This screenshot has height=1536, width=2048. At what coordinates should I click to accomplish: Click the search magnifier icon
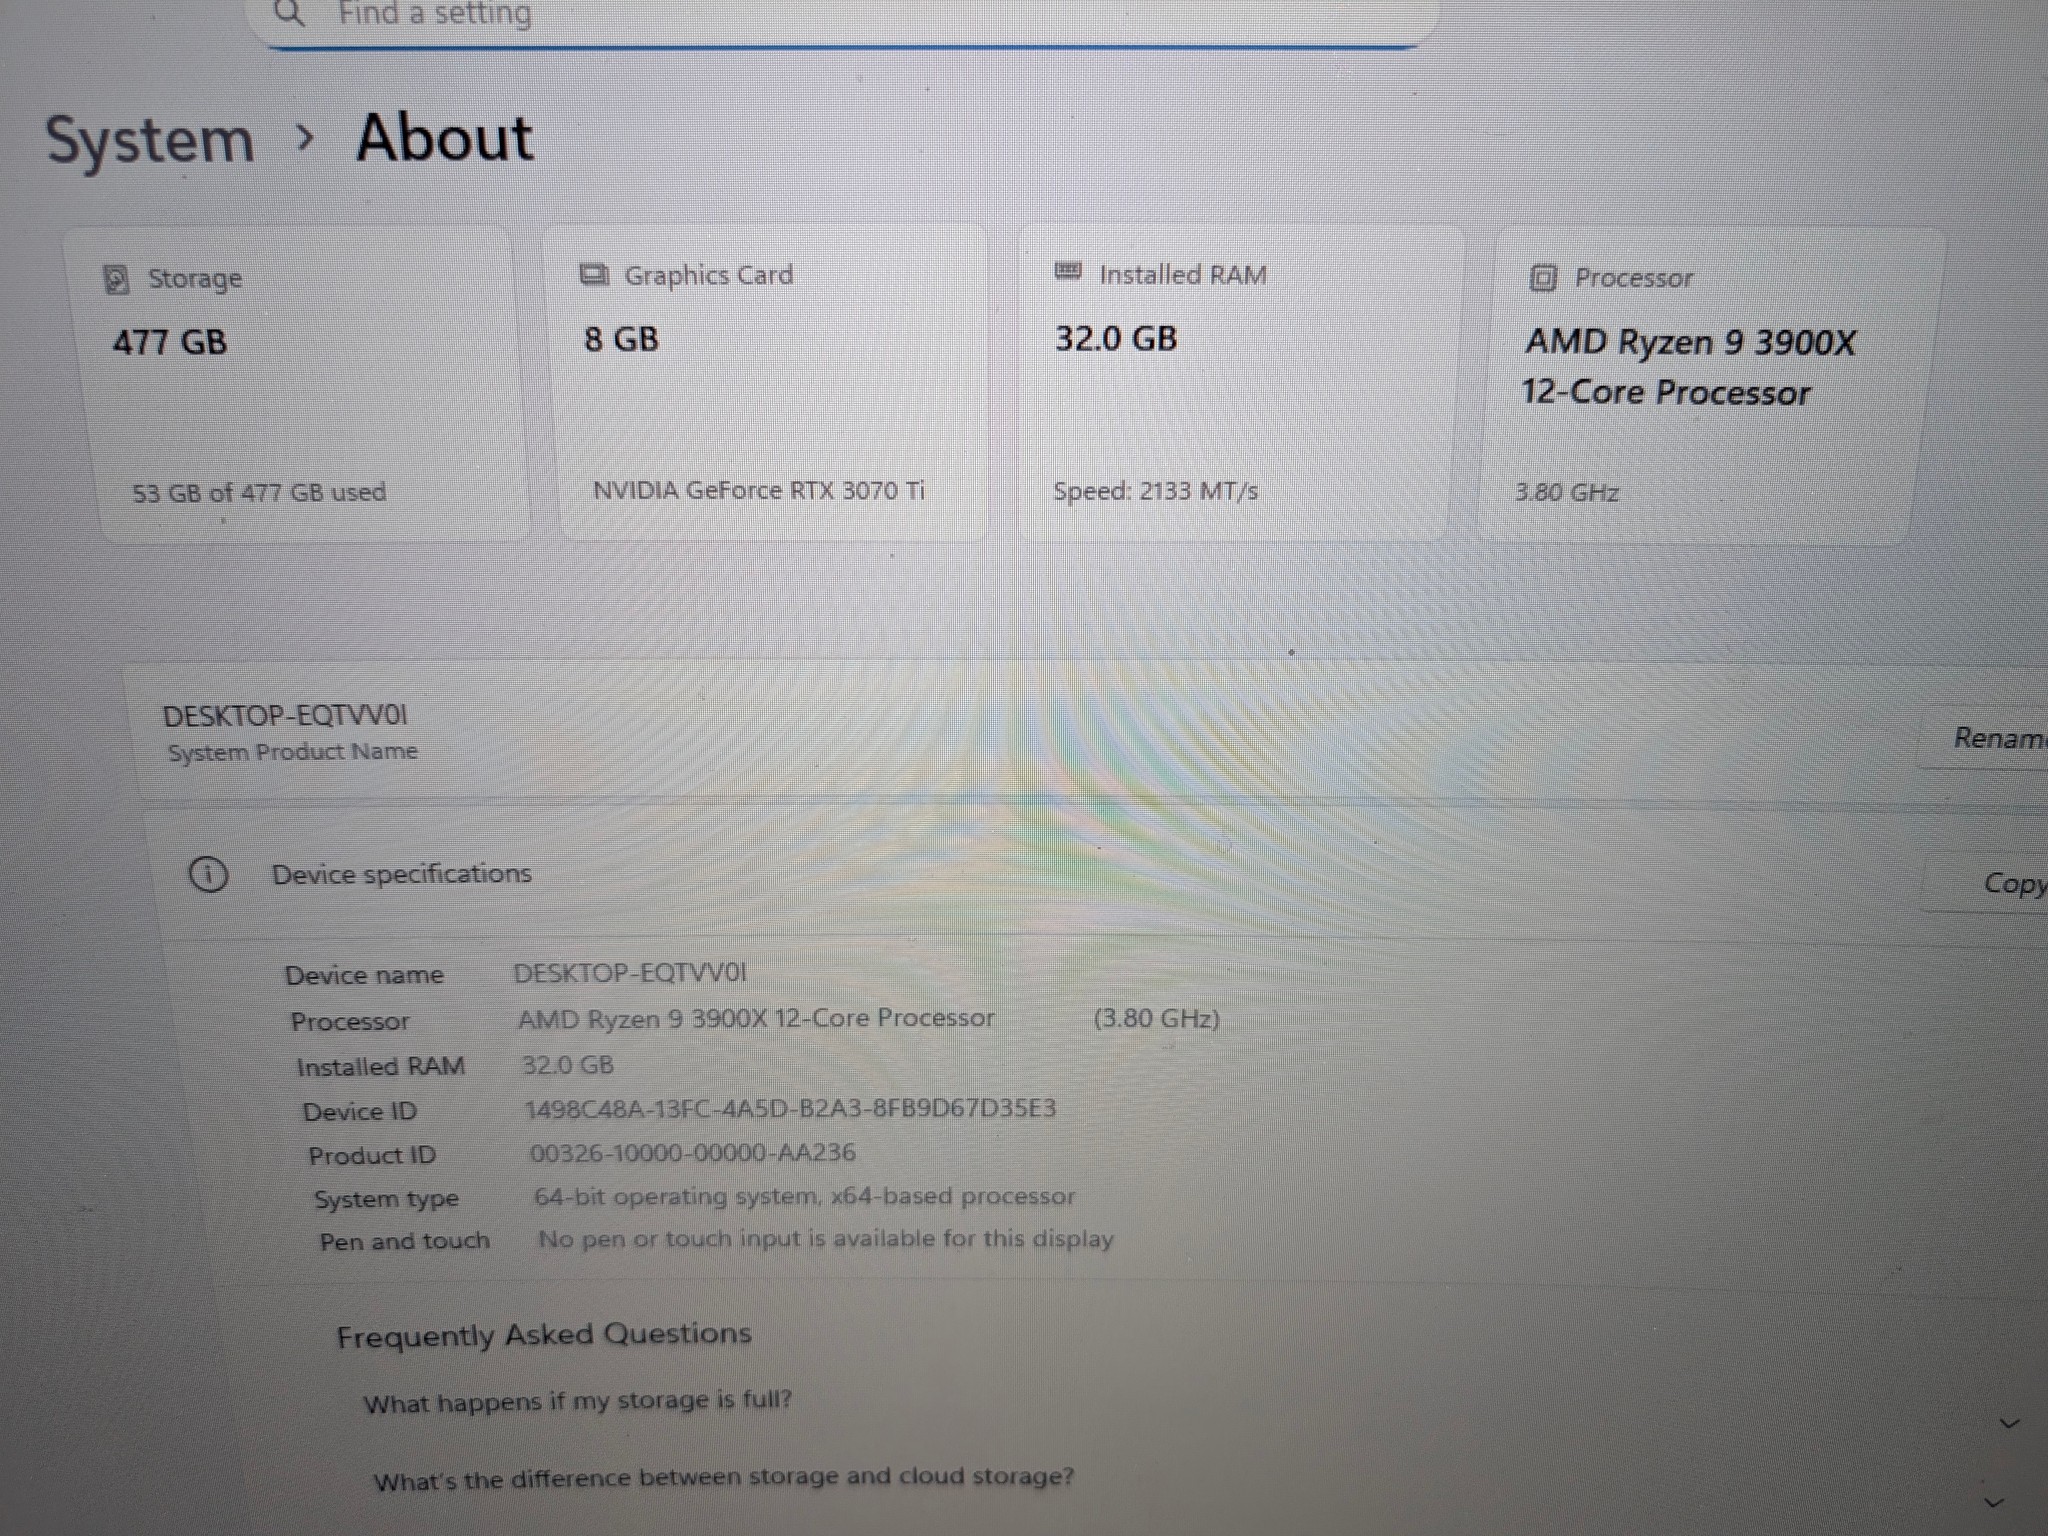pos(289,13)
